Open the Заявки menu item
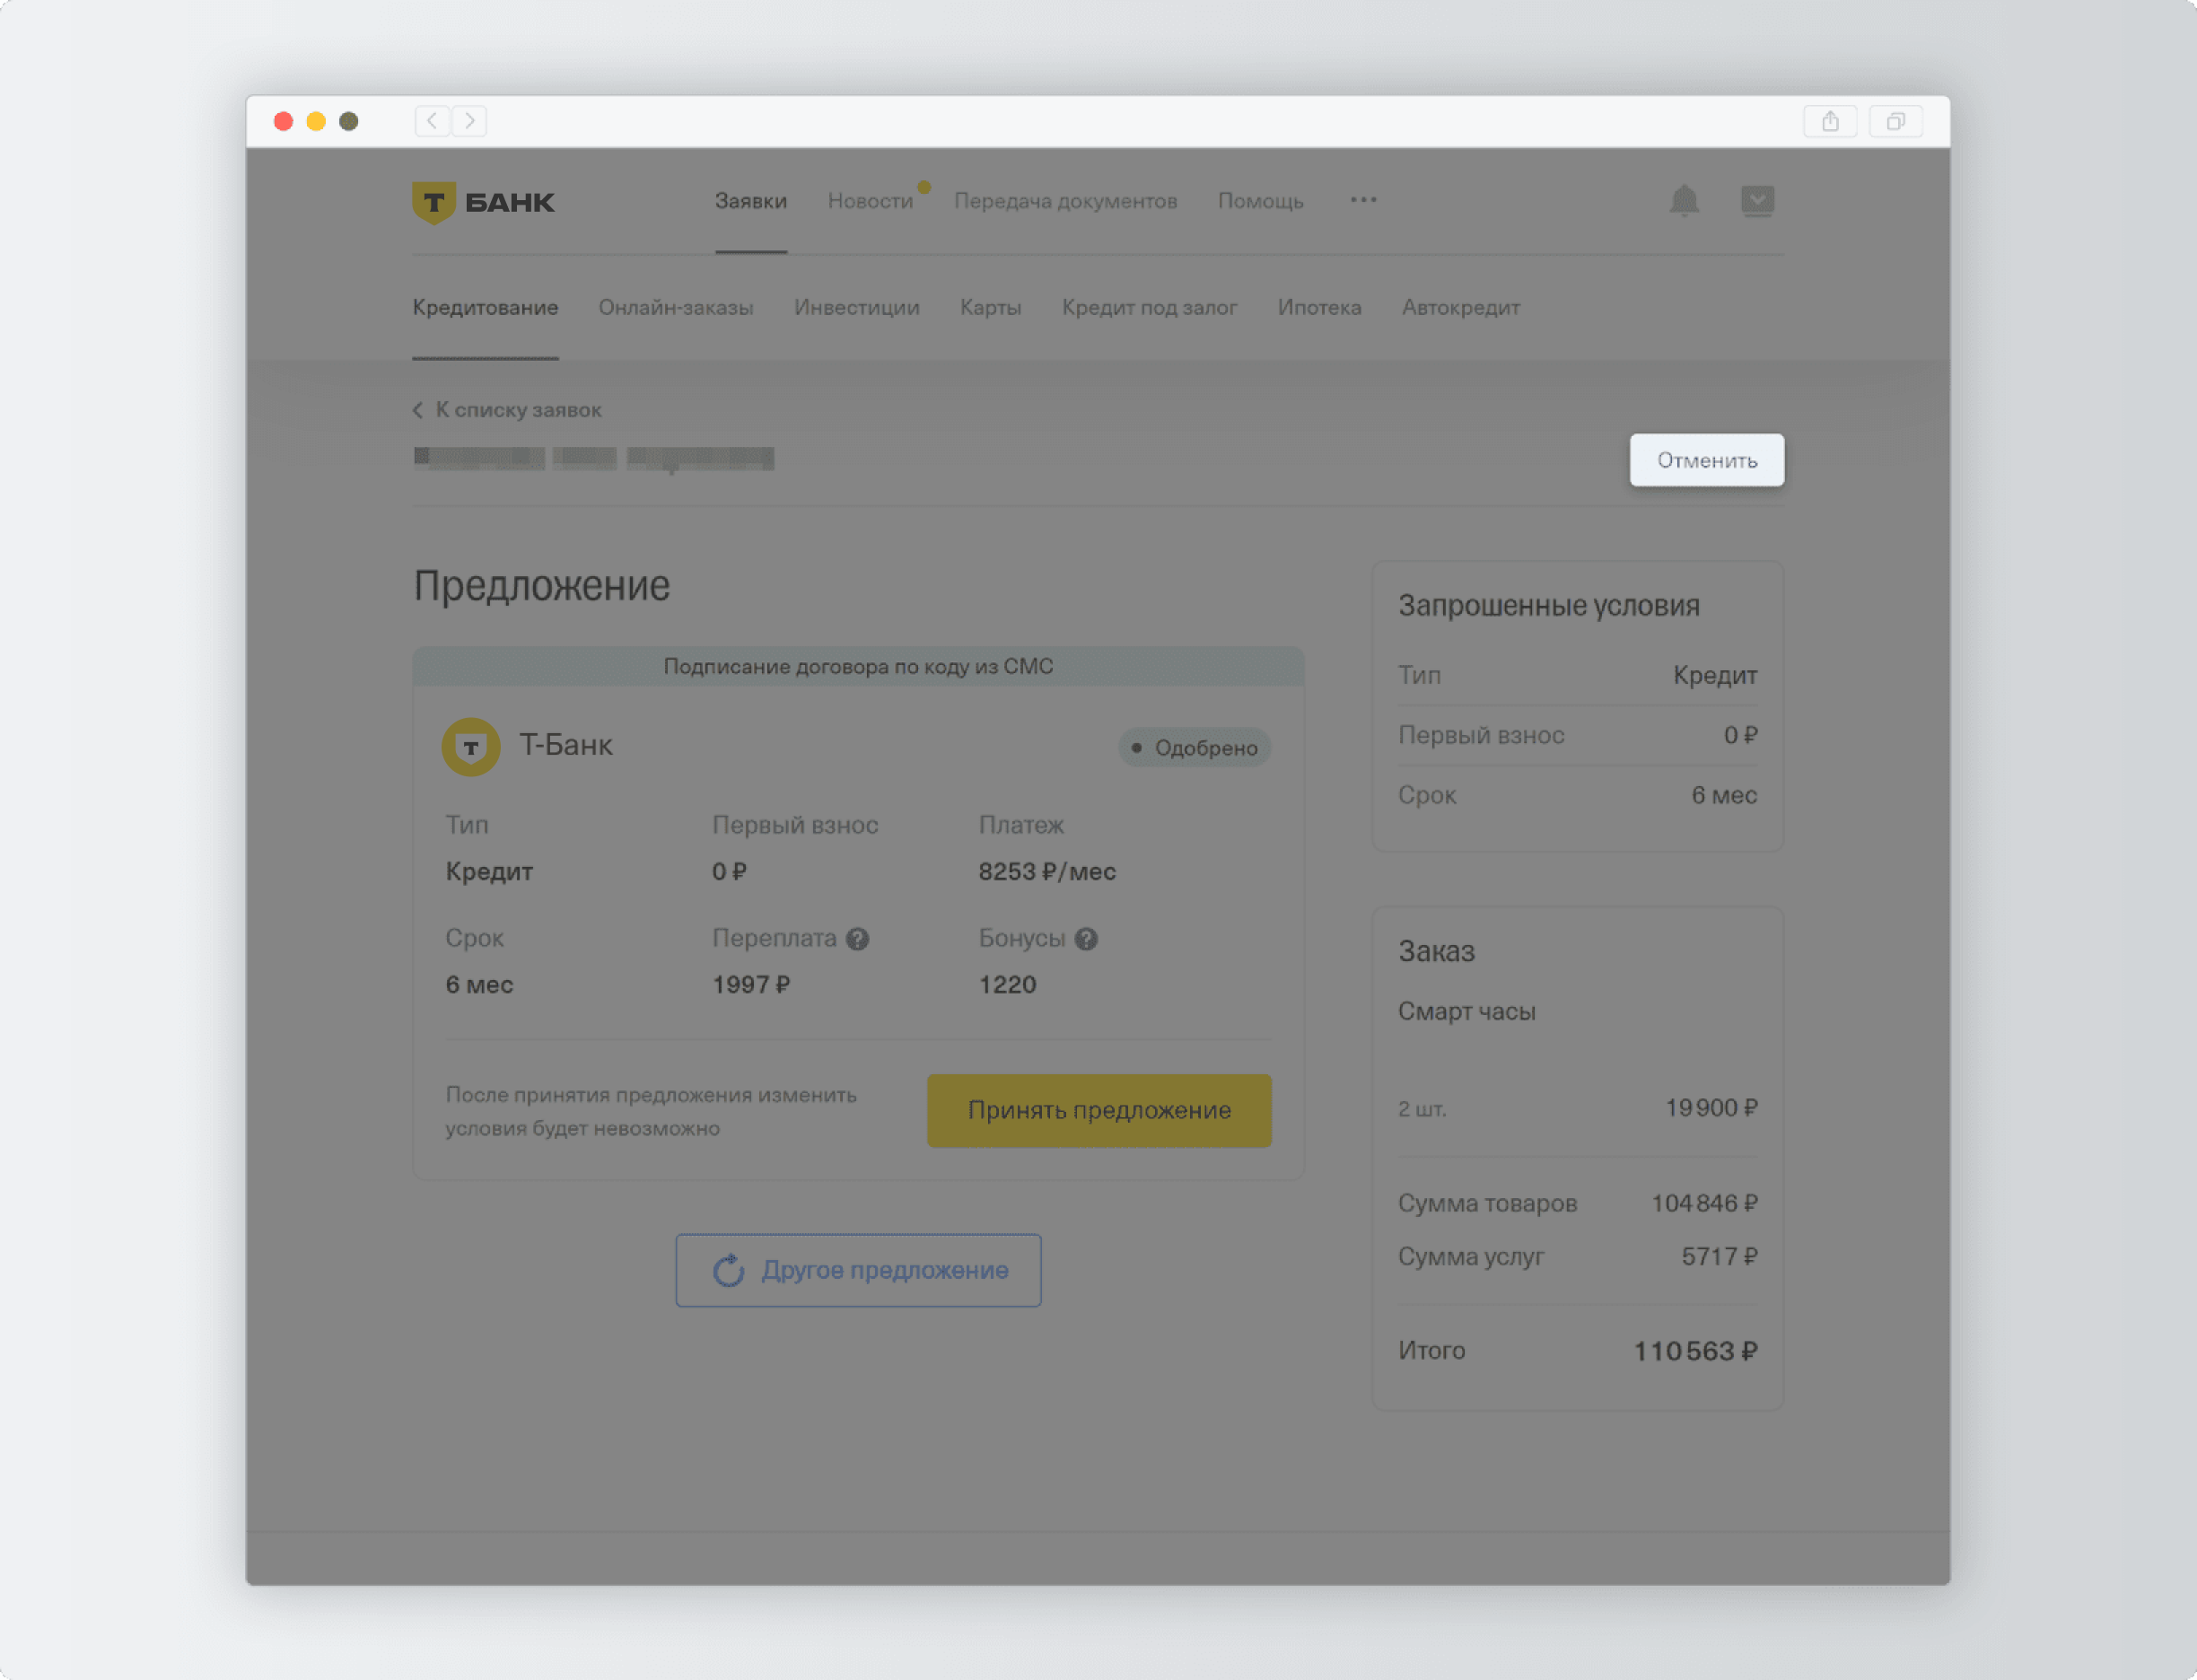 click(x=751, y=201)
